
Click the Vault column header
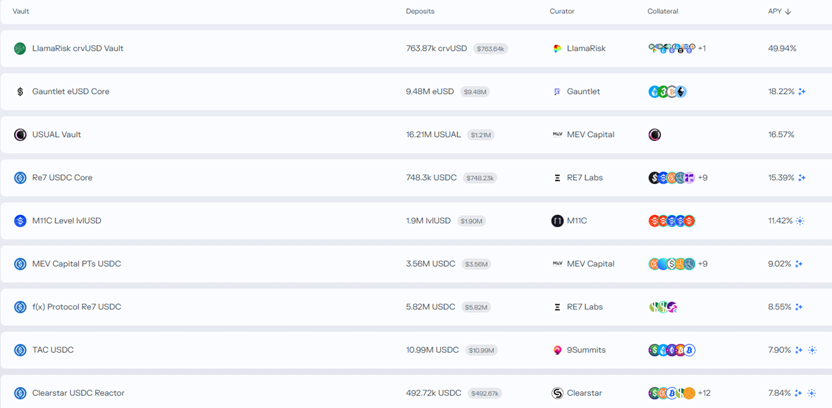tap(21, 12)
